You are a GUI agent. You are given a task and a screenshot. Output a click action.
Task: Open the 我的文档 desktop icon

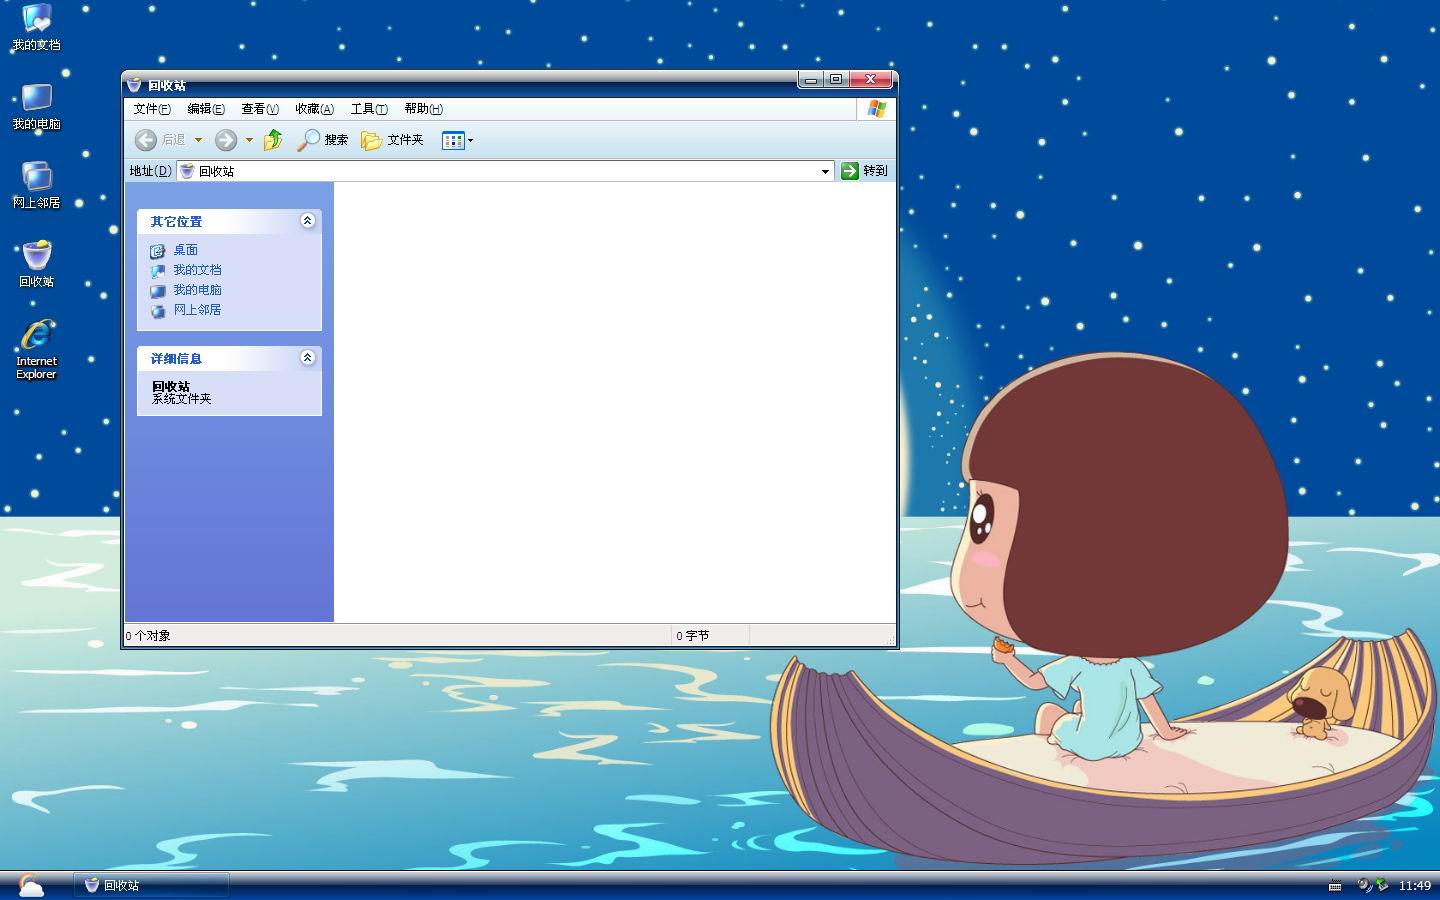coord(36,27)
